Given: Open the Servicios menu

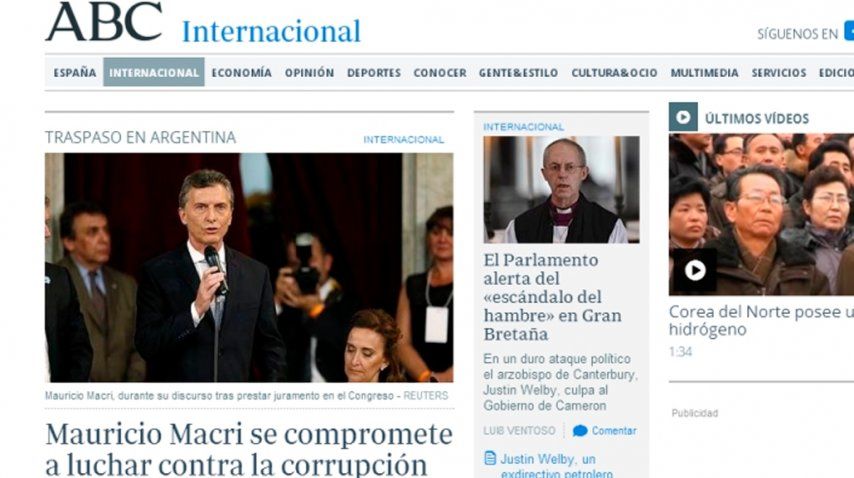Looking at the screenshot, I should [x=779, y=72].
